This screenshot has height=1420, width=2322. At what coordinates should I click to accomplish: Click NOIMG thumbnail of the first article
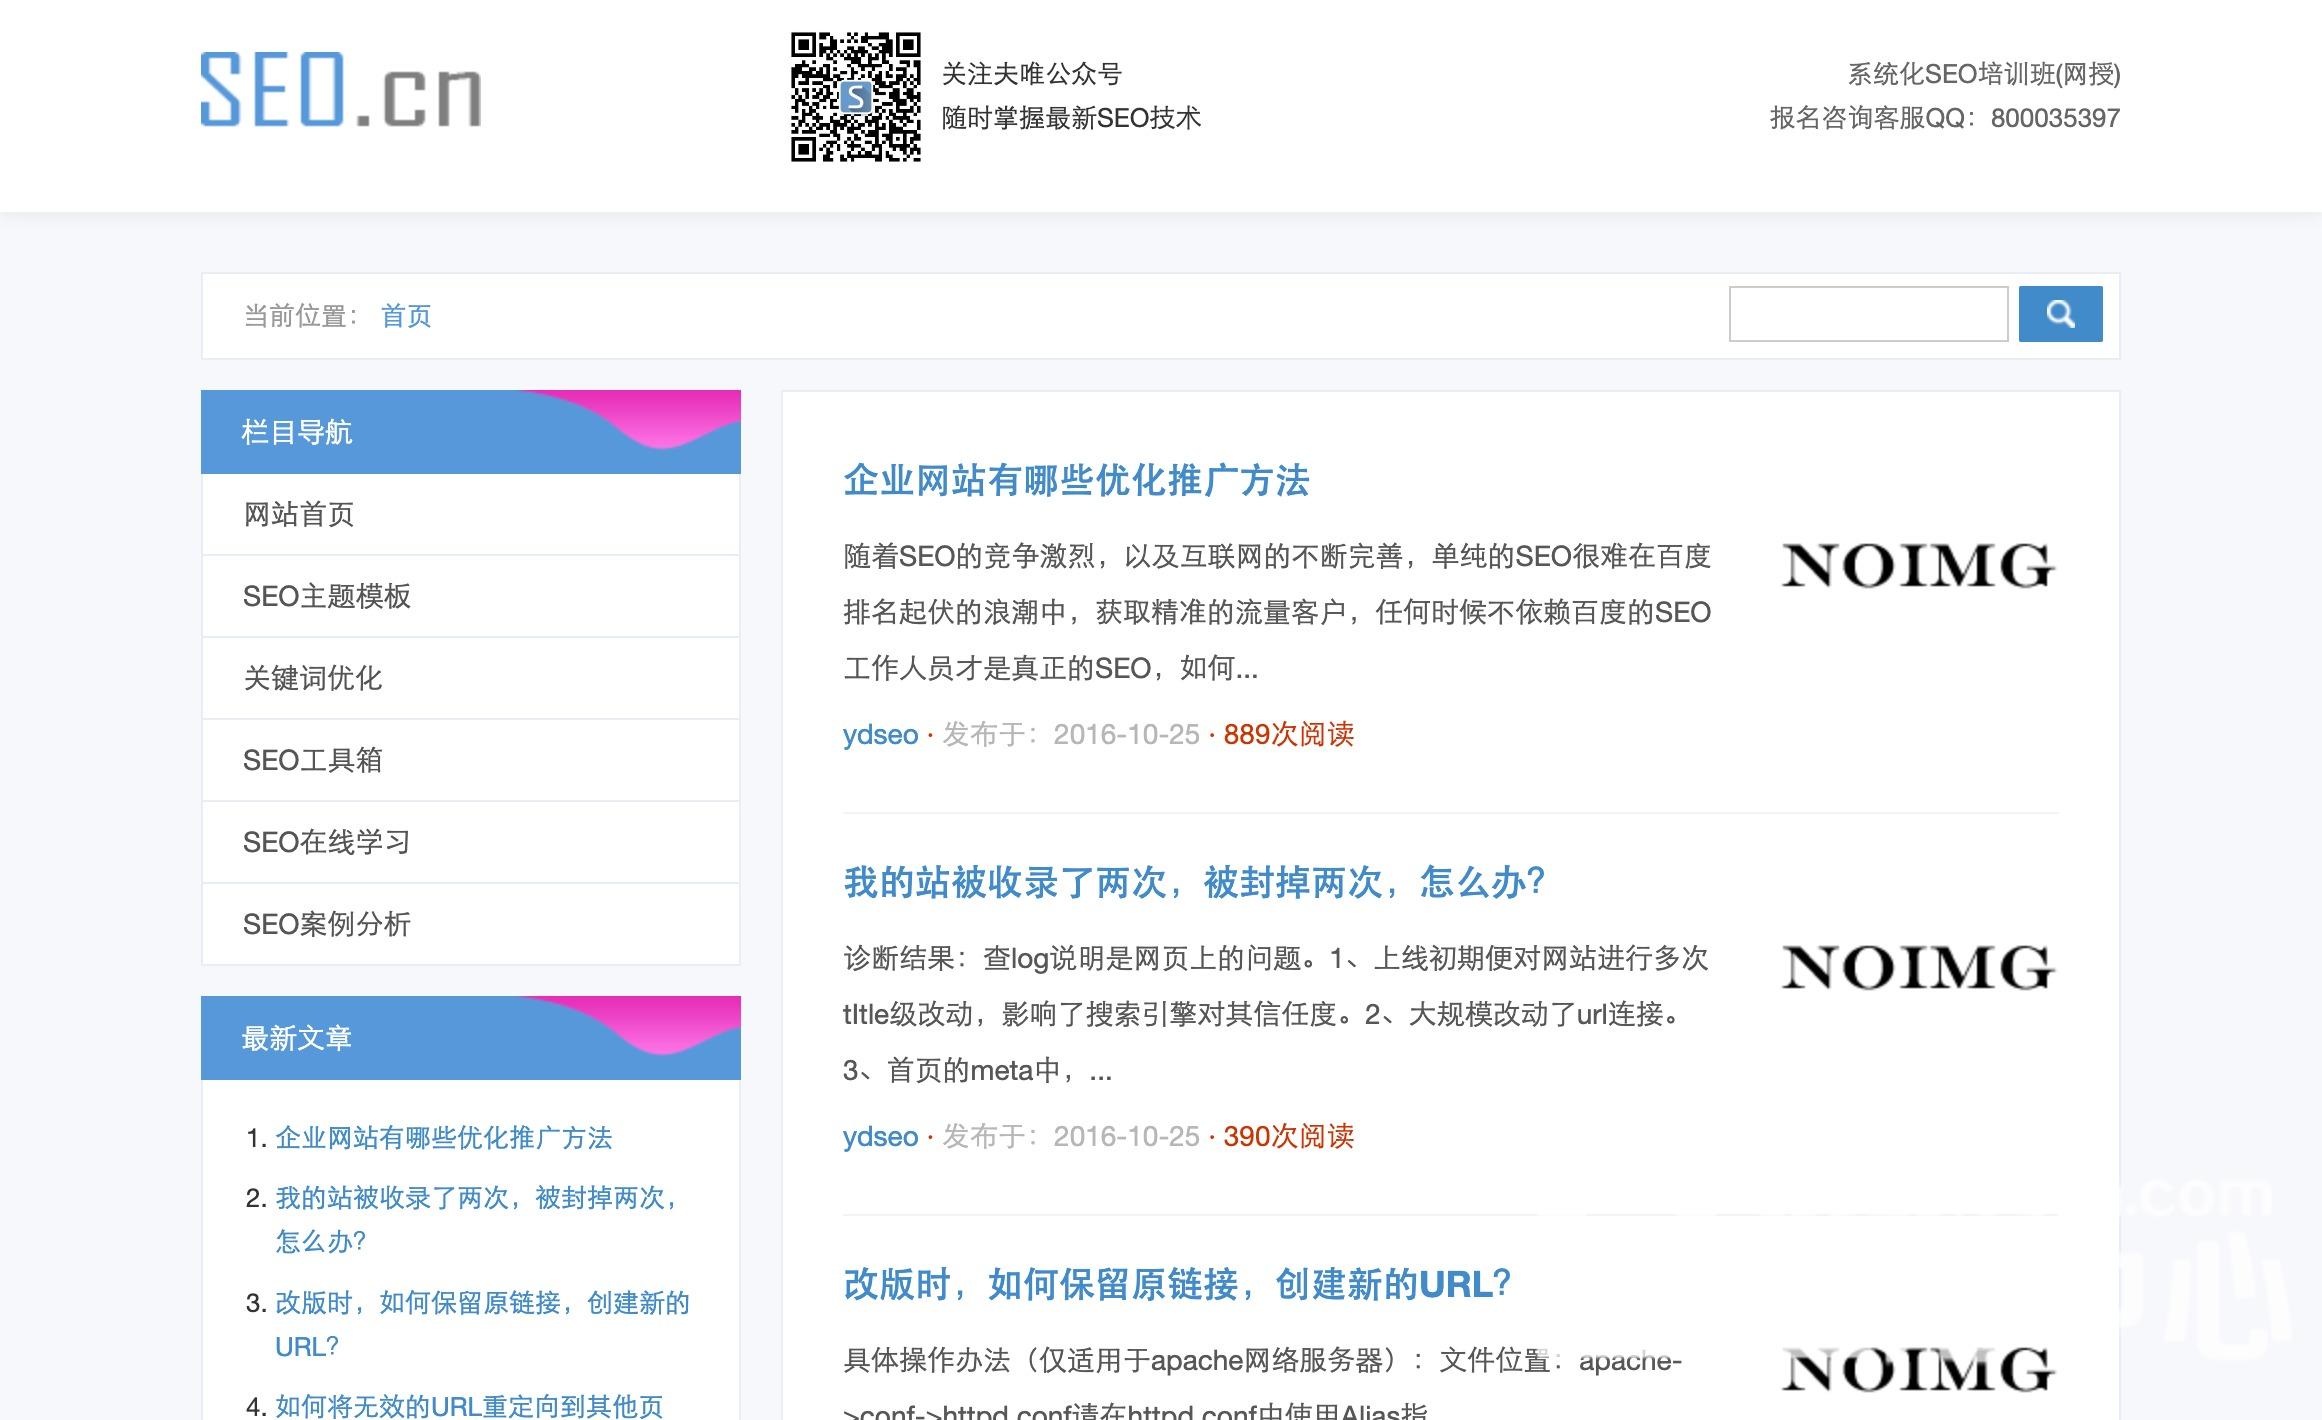pos(1917,566)
